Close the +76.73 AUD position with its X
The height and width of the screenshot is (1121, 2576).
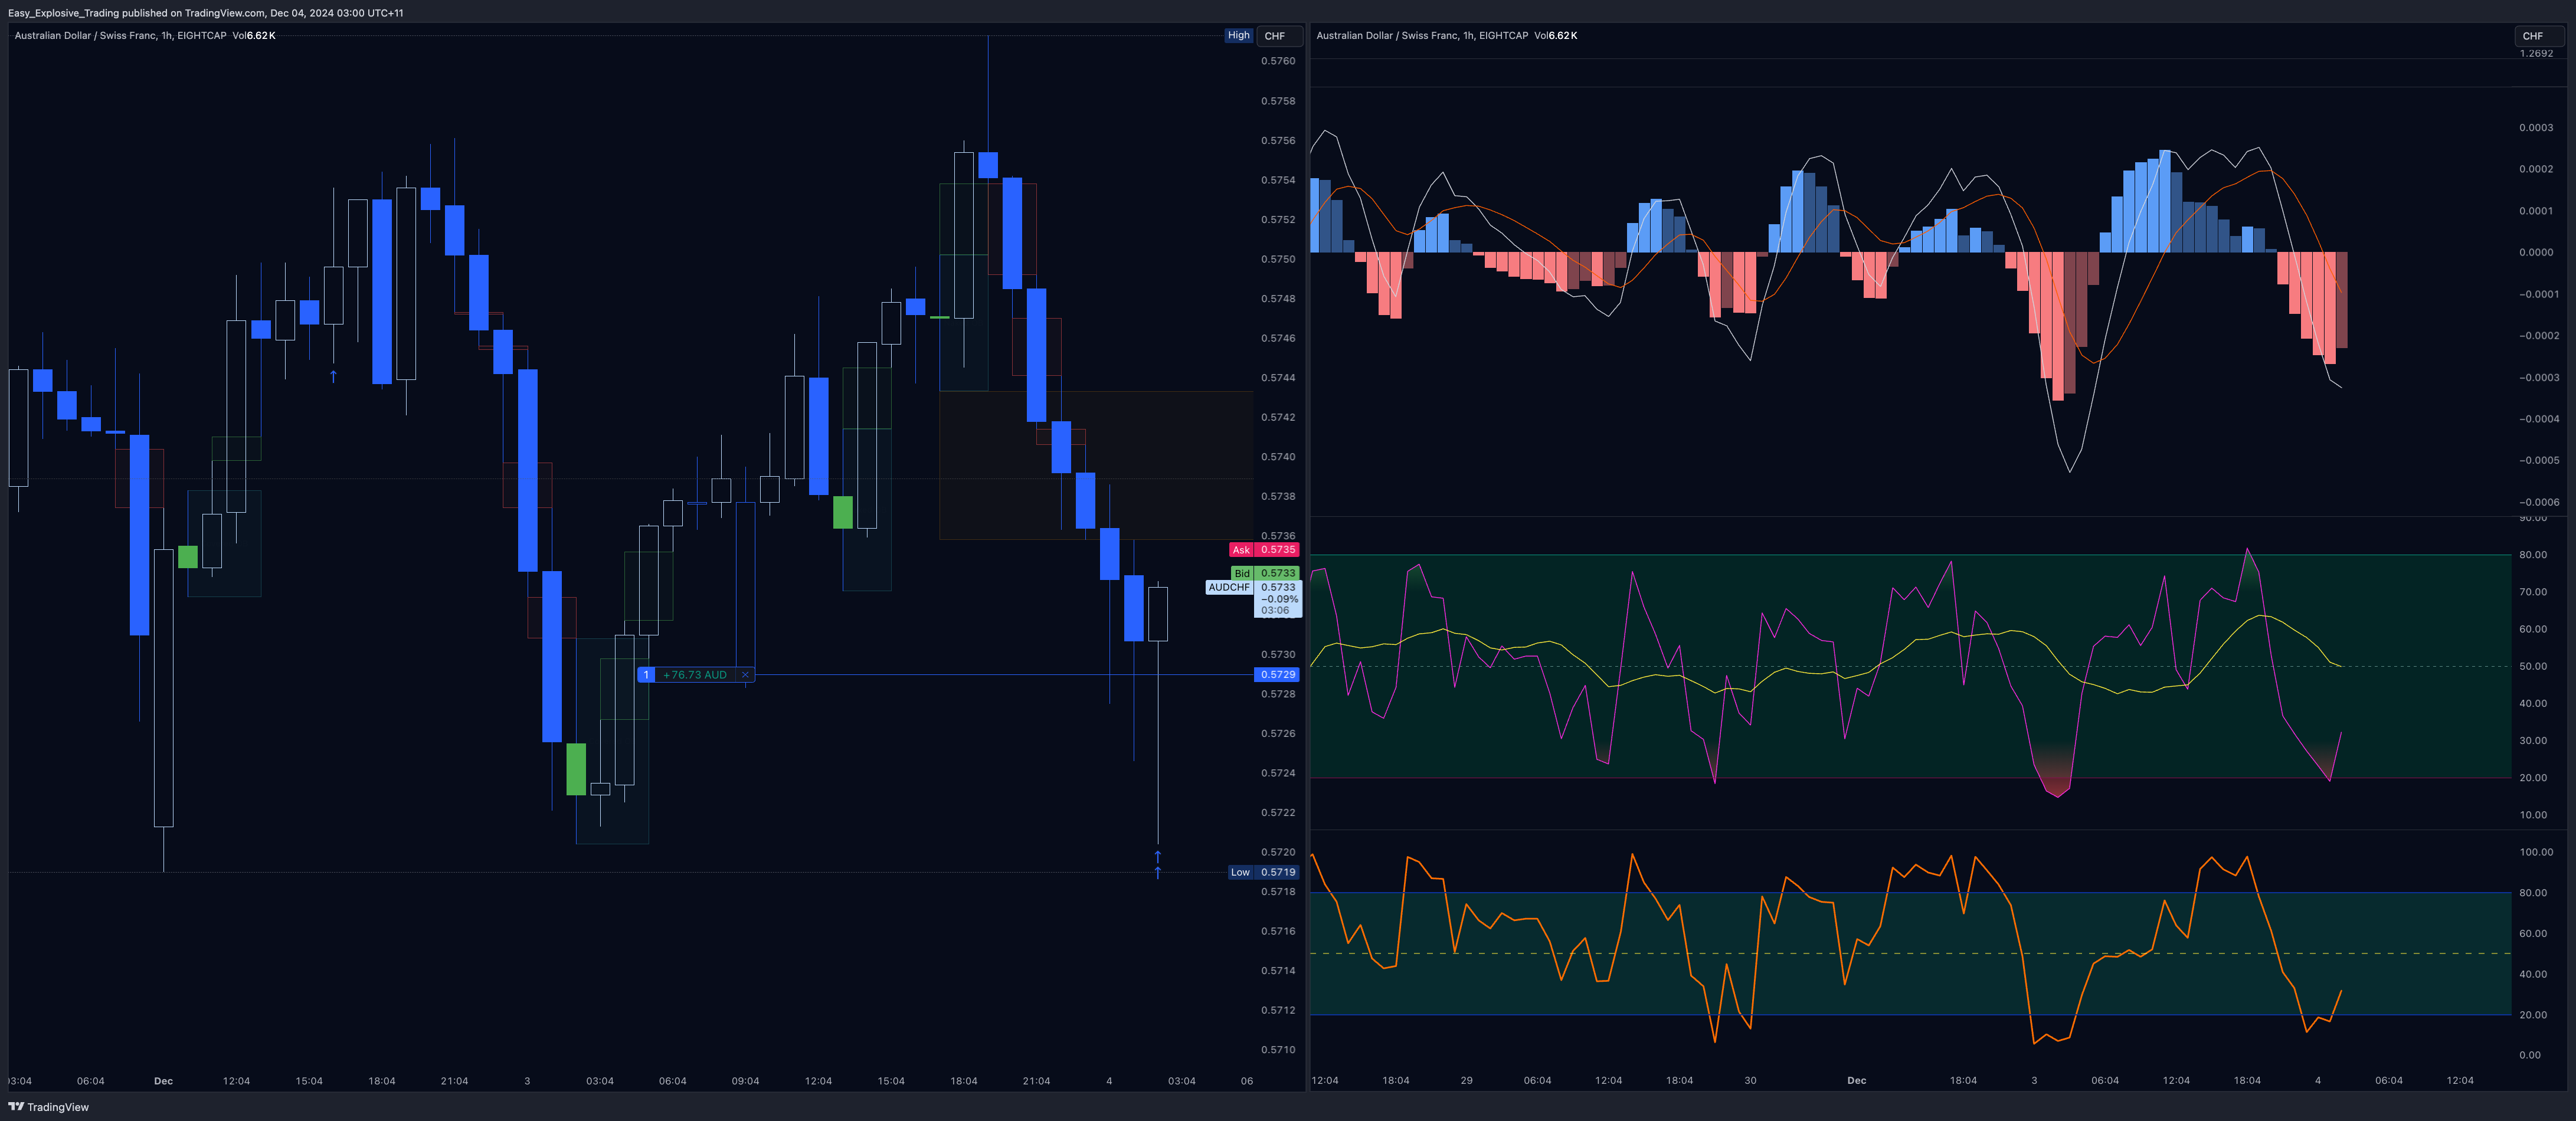[745, 675]
